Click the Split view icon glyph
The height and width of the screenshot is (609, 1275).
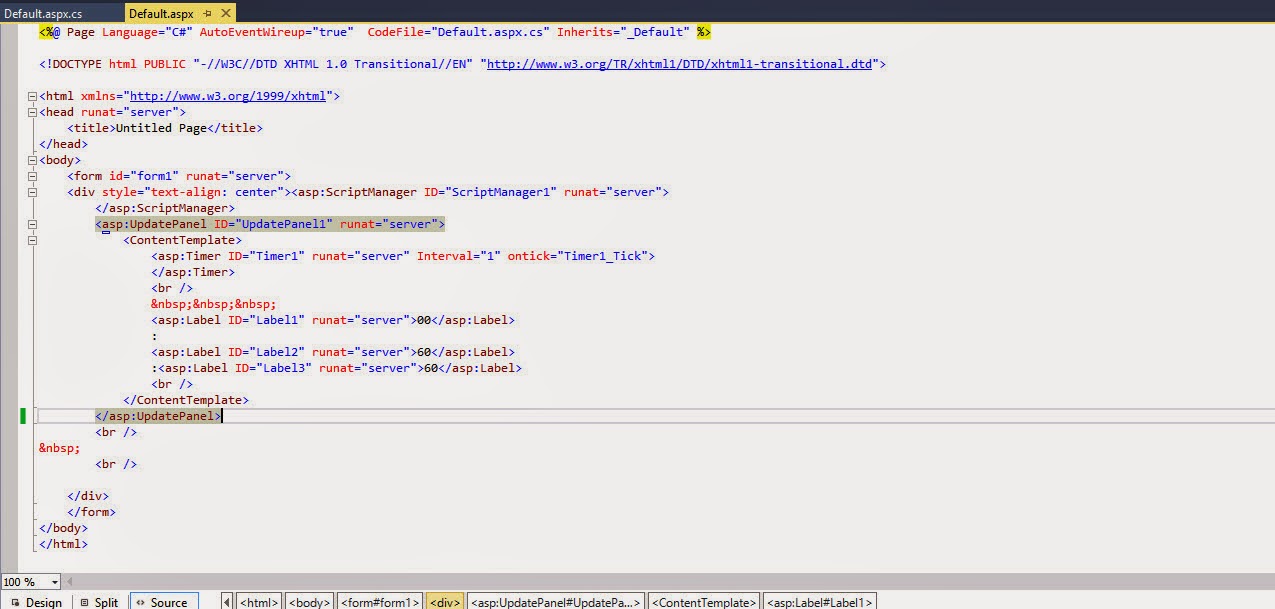(x=84, y=601)
